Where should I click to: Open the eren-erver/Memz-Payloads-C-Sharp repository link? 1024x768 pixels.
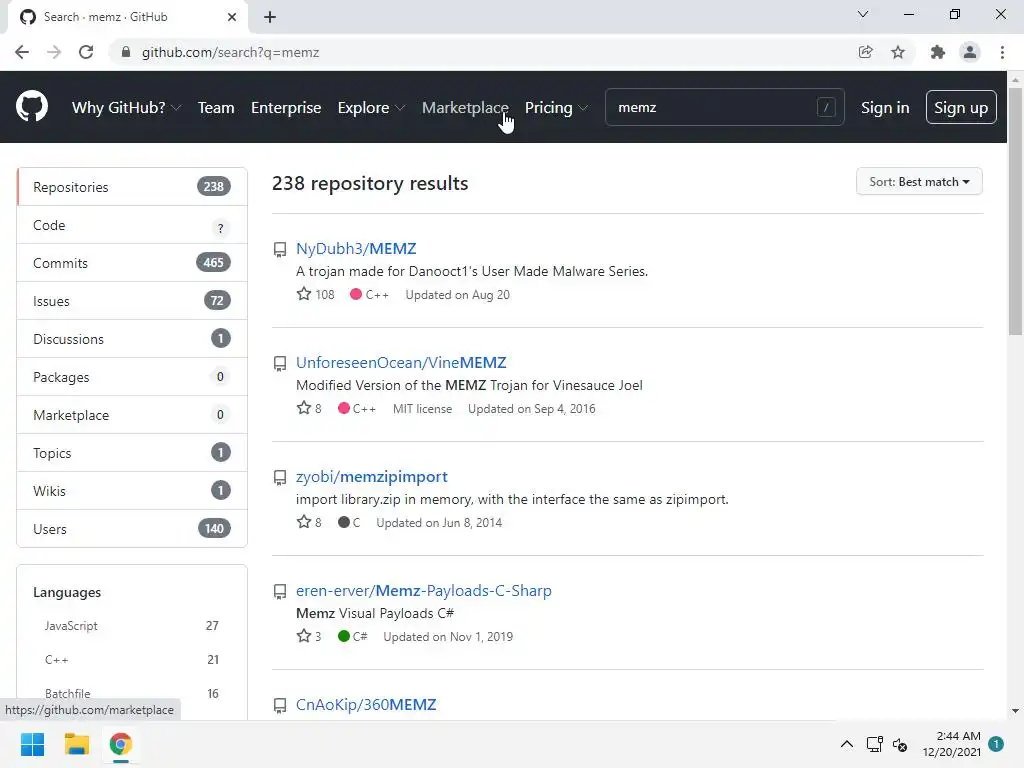[x=424, y=590]
